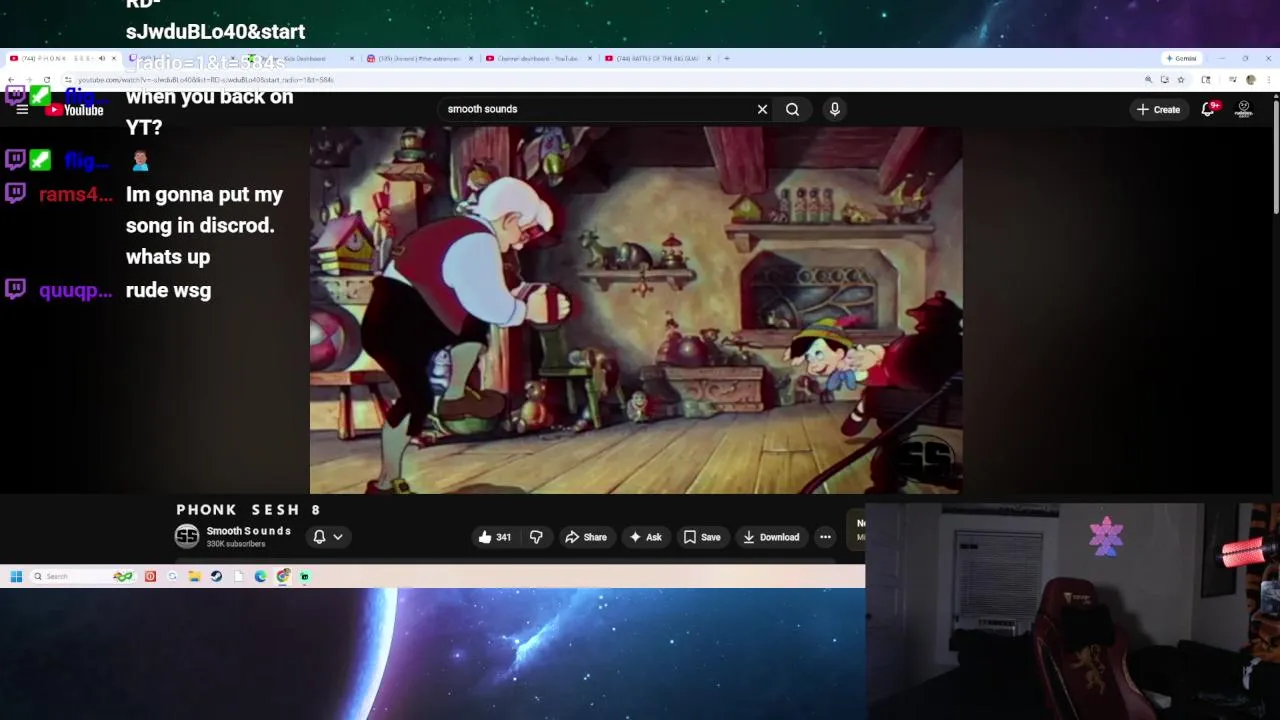Open Microsoft Edge from the taskbar
Image resolution: width=1280 pixels, height=720 pixels.
pos(260,576)
